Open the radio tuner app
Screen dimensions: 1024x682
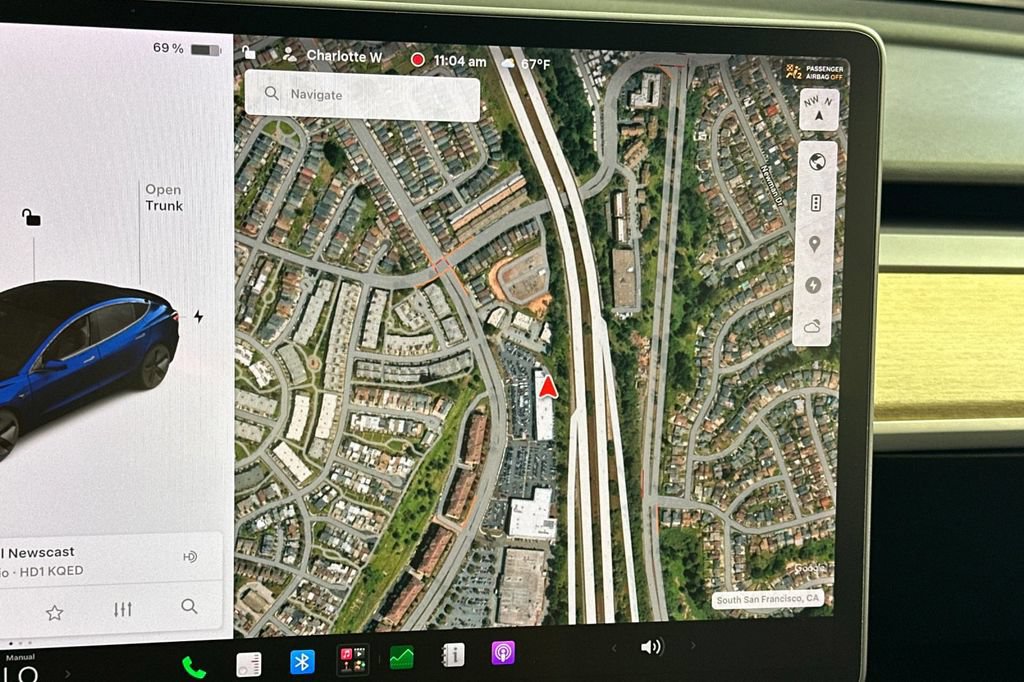tap(249, 664)
